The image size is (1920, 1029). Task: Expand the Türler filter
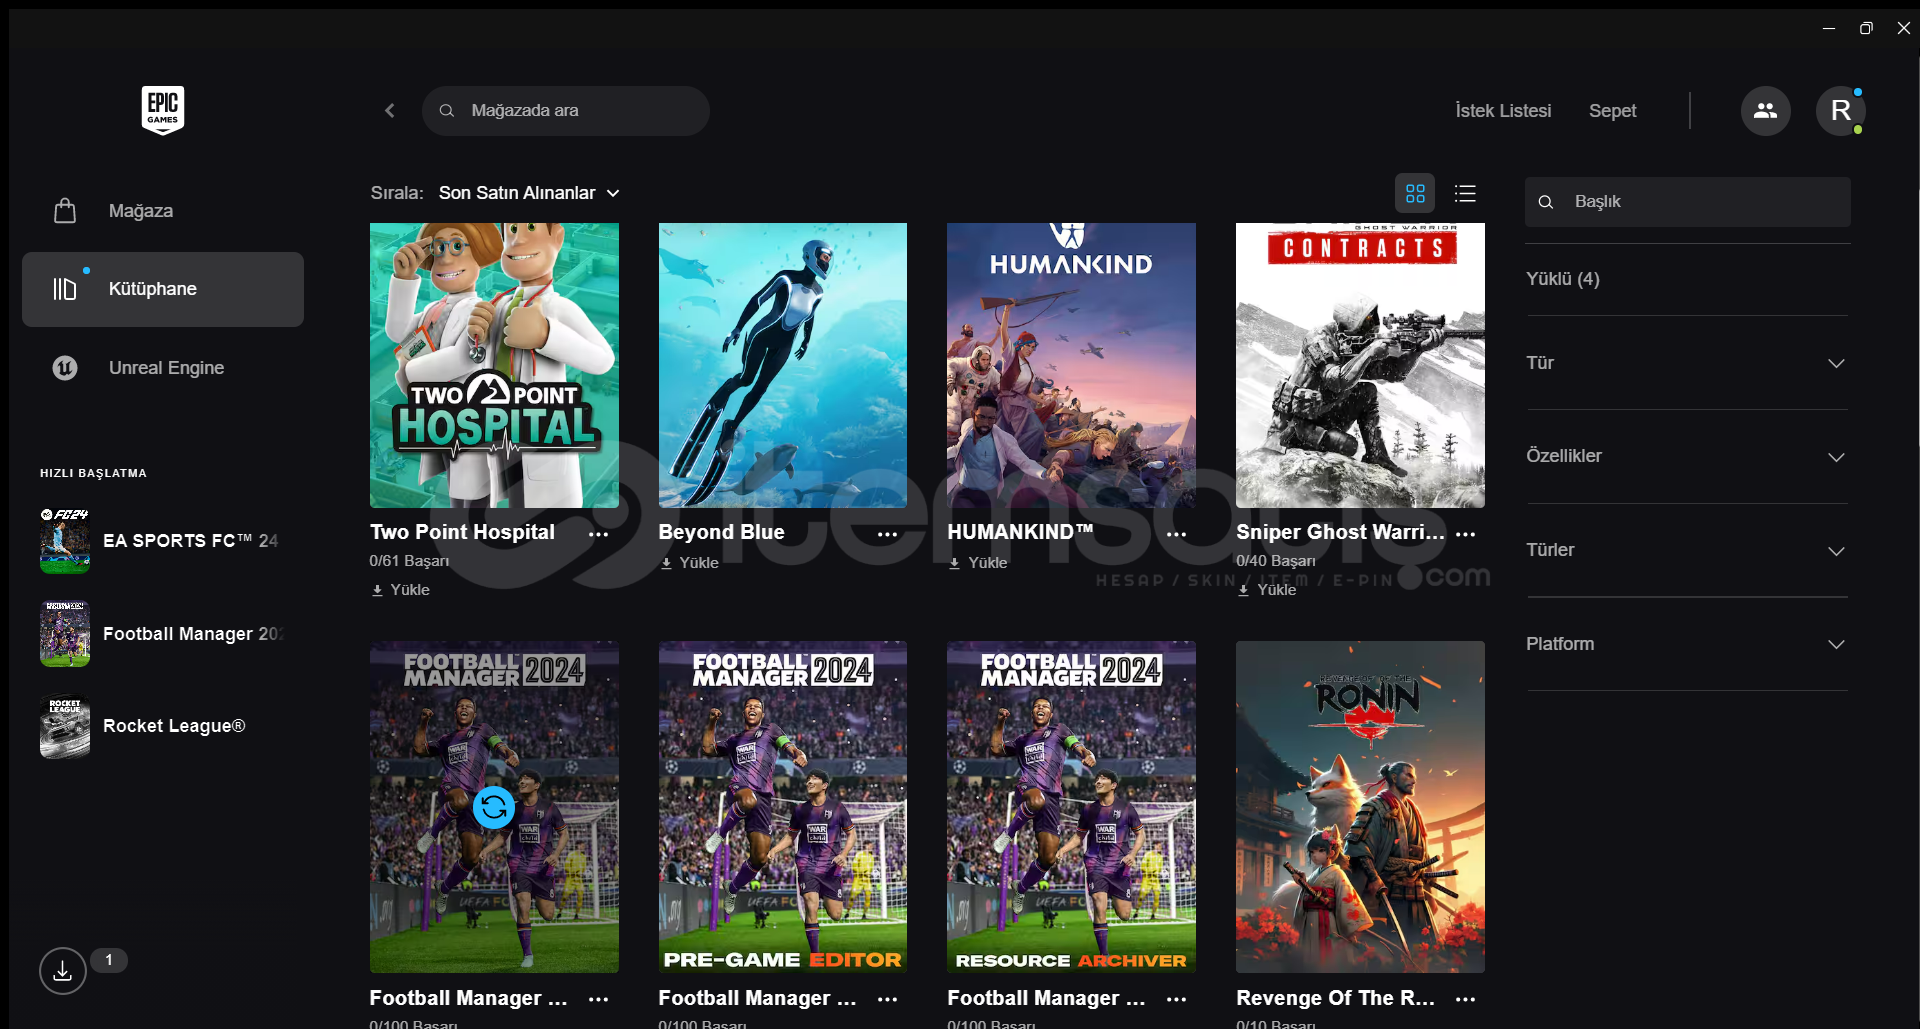1687,550
